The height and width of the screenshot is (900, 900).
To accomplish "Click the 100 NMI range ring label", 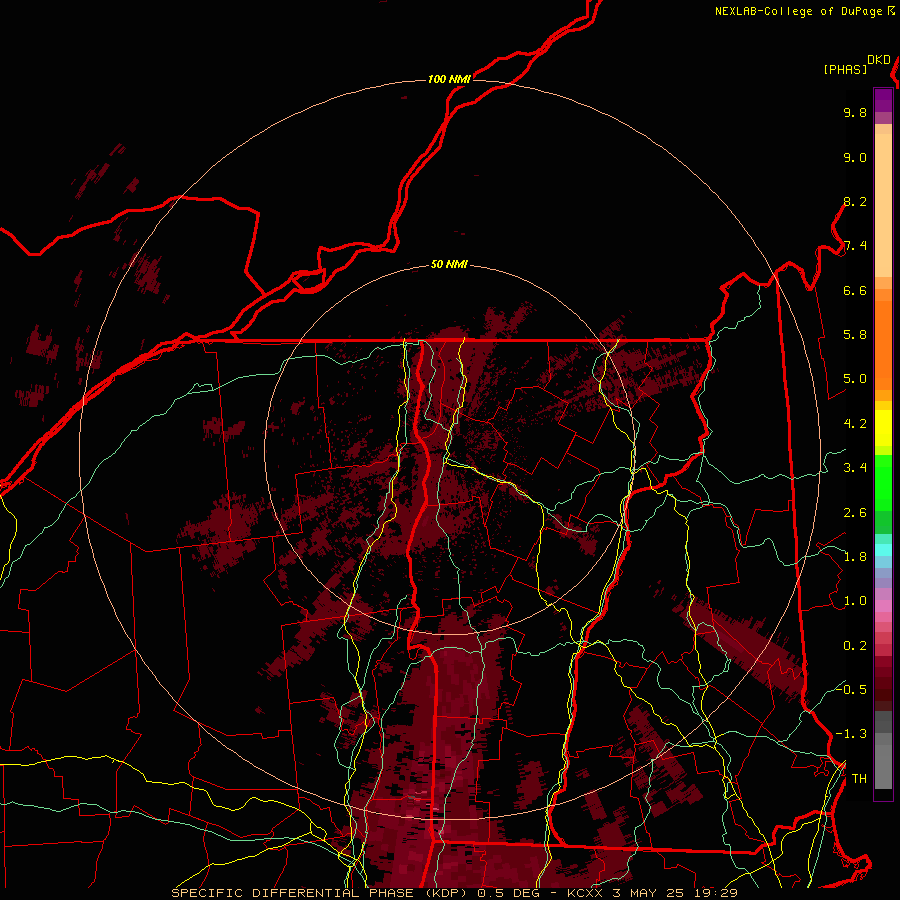I will [449, 79].
